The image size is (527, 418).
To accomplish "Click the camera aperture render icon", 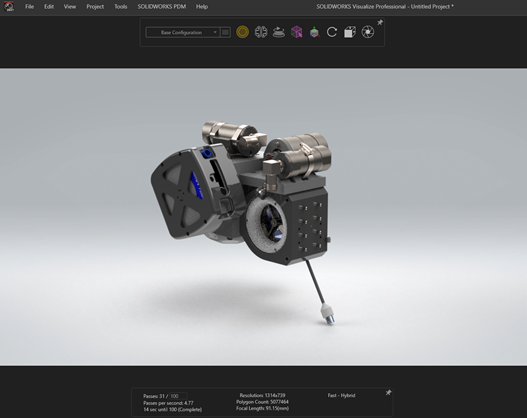I will click(x=368, y=32).
